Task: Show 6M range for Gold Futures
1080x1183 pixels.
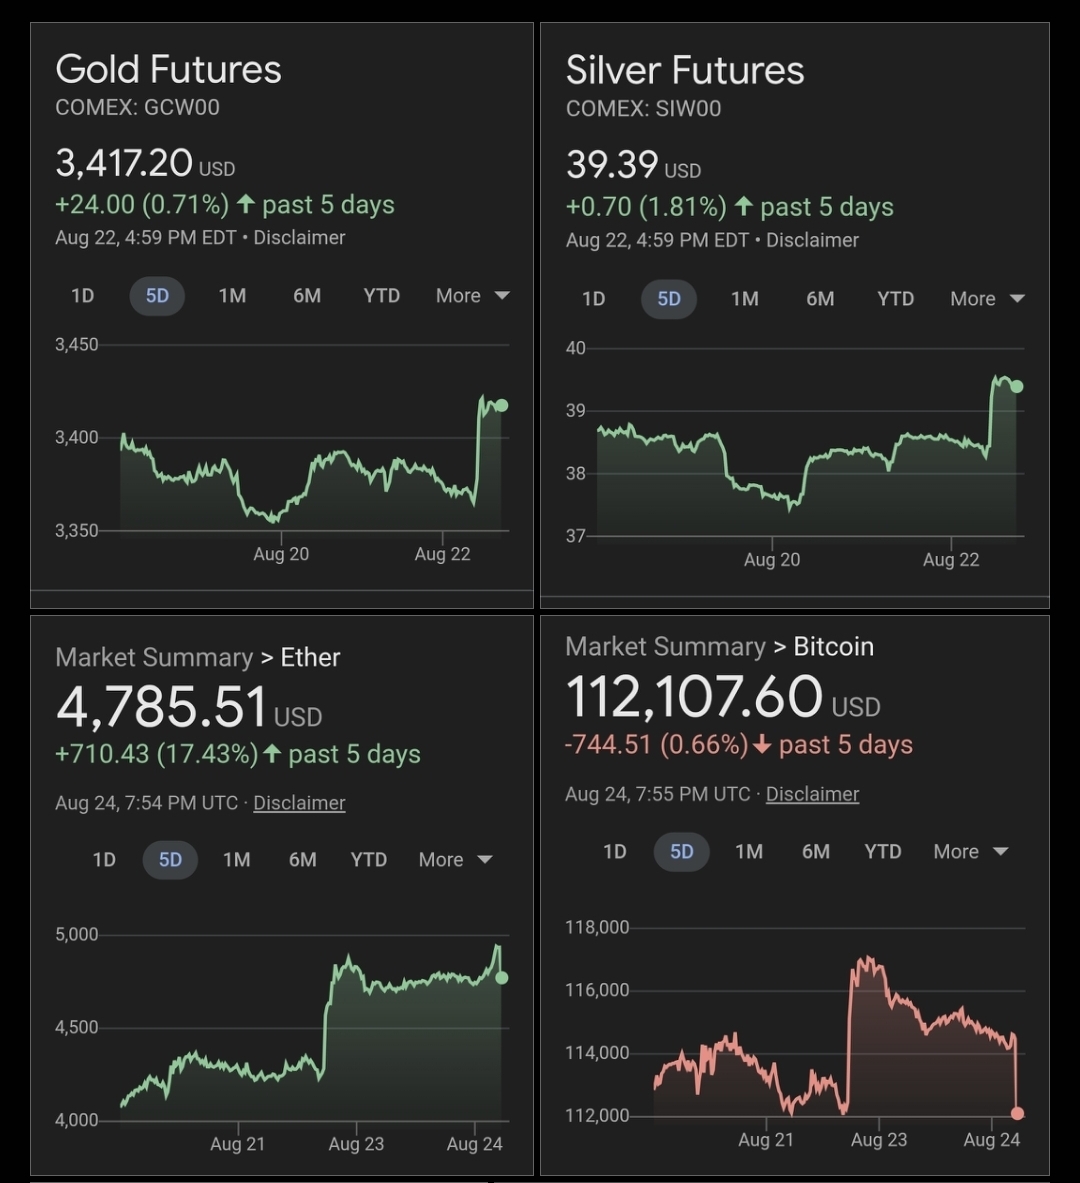Action: coord(307,296)
